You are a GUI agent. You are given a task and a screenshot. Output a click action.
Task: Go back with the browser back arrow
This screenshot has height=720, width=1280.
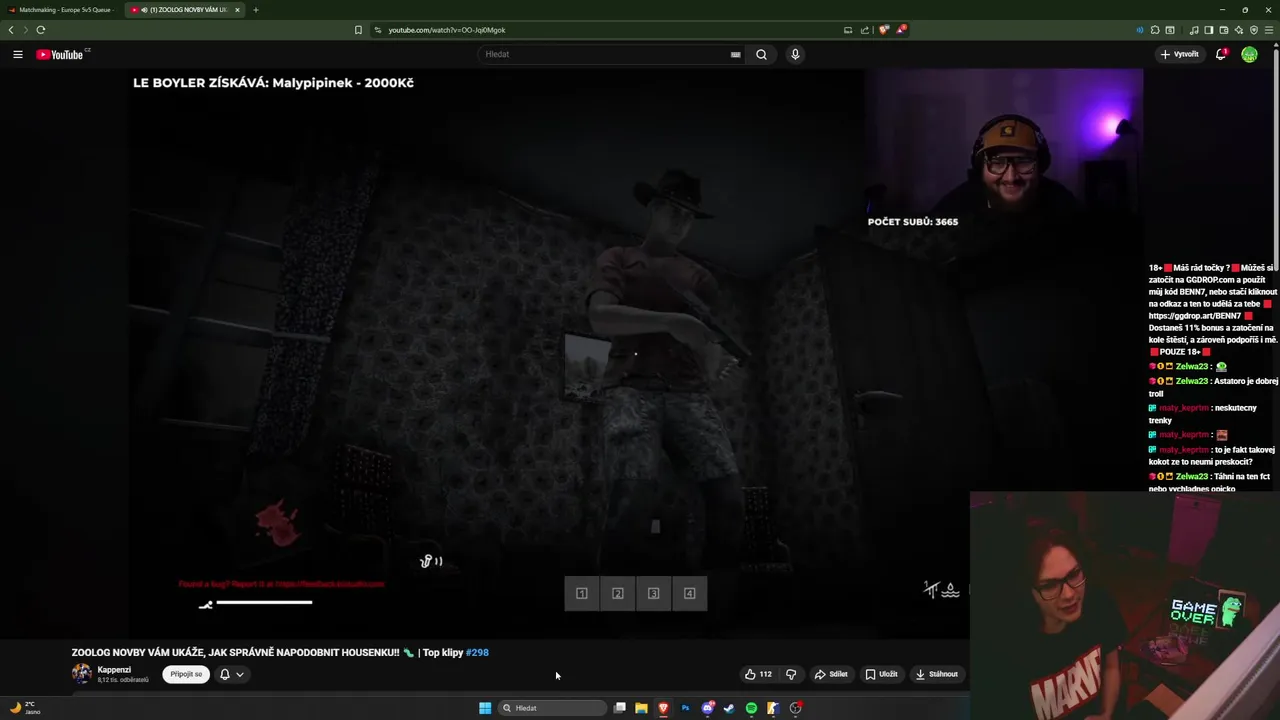[x=11, y=30]
